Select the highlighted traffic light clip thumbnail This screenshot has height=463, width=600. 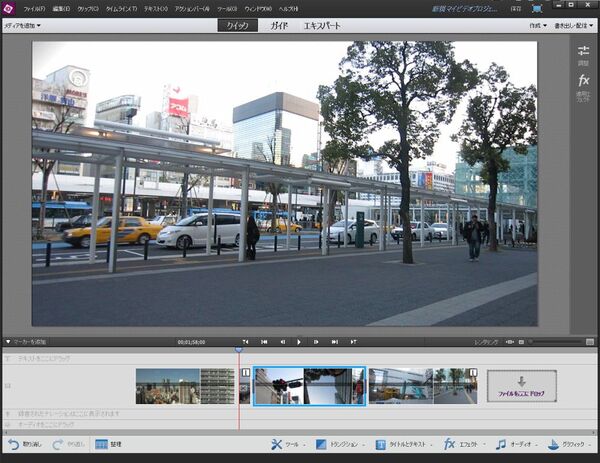click(x=309, y=386)
